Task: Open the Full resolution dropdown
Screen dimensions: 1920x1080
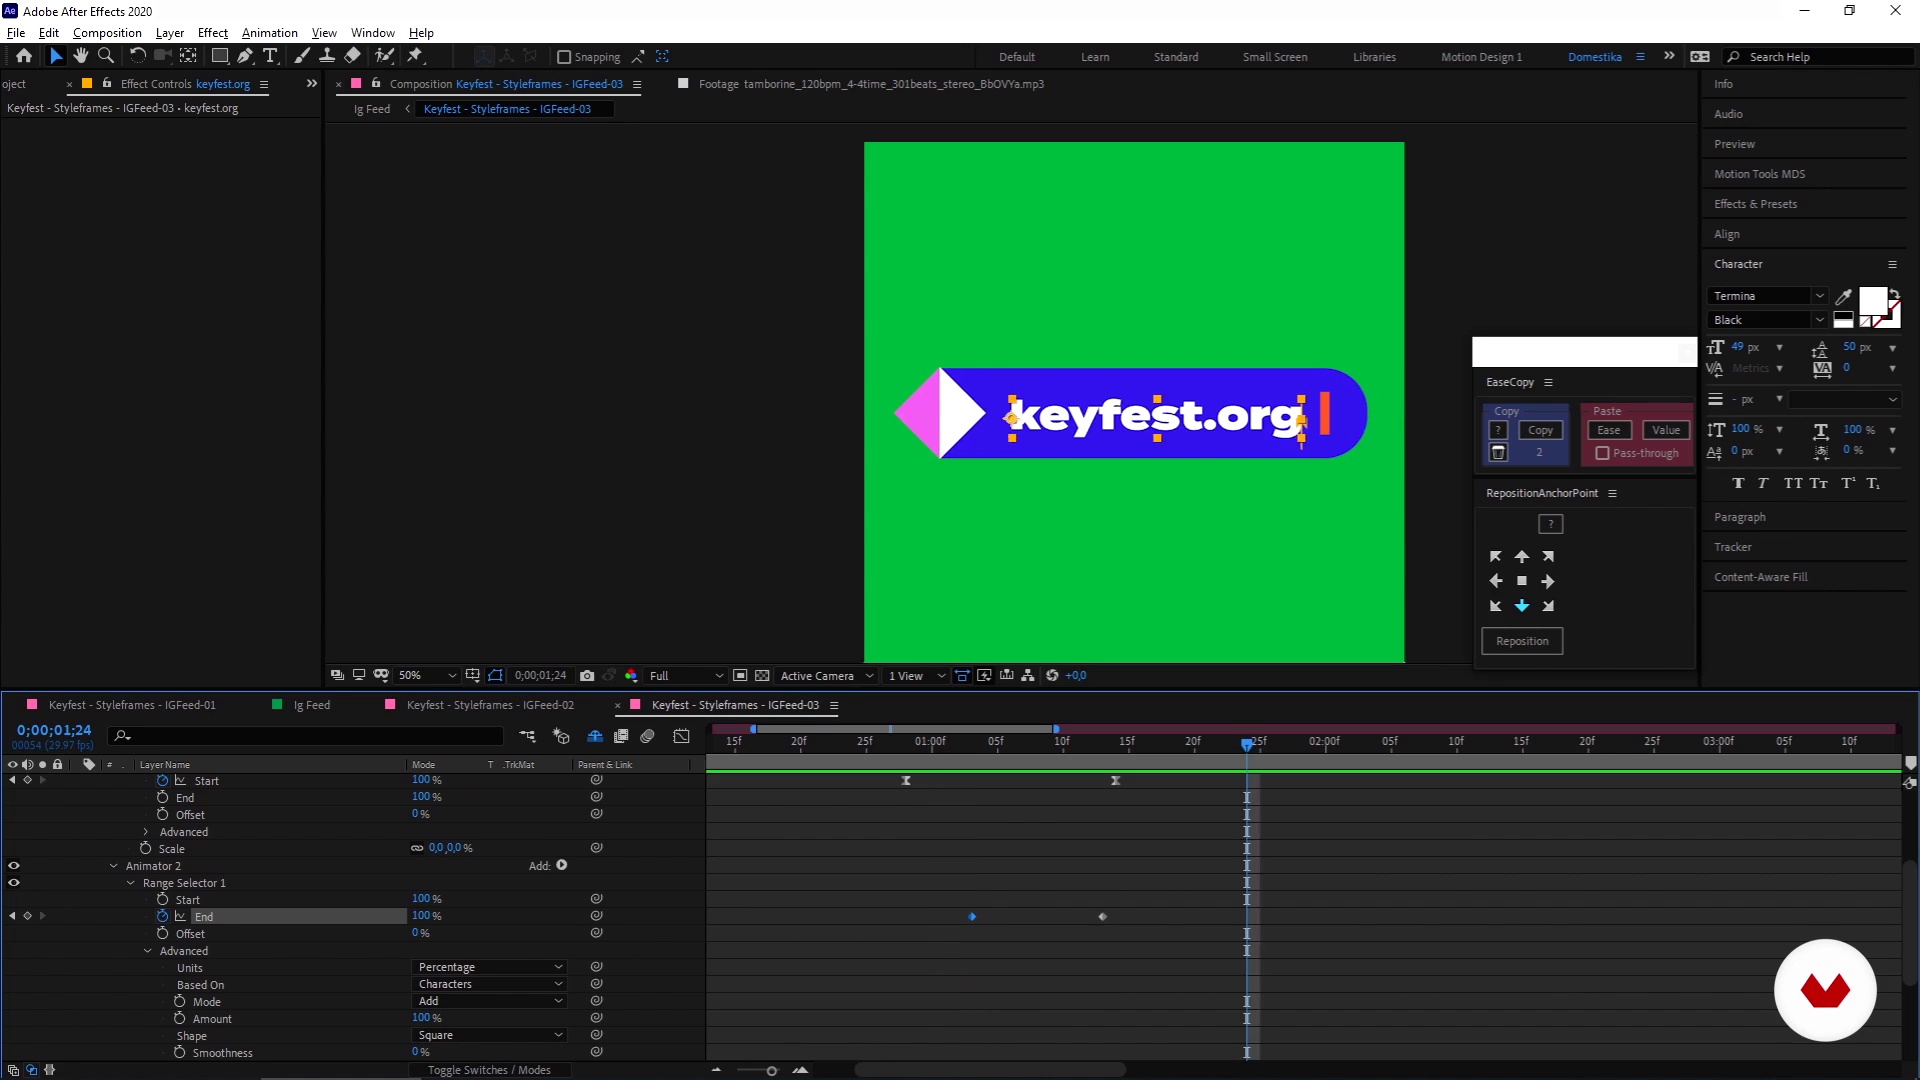Action: point(686,676)
